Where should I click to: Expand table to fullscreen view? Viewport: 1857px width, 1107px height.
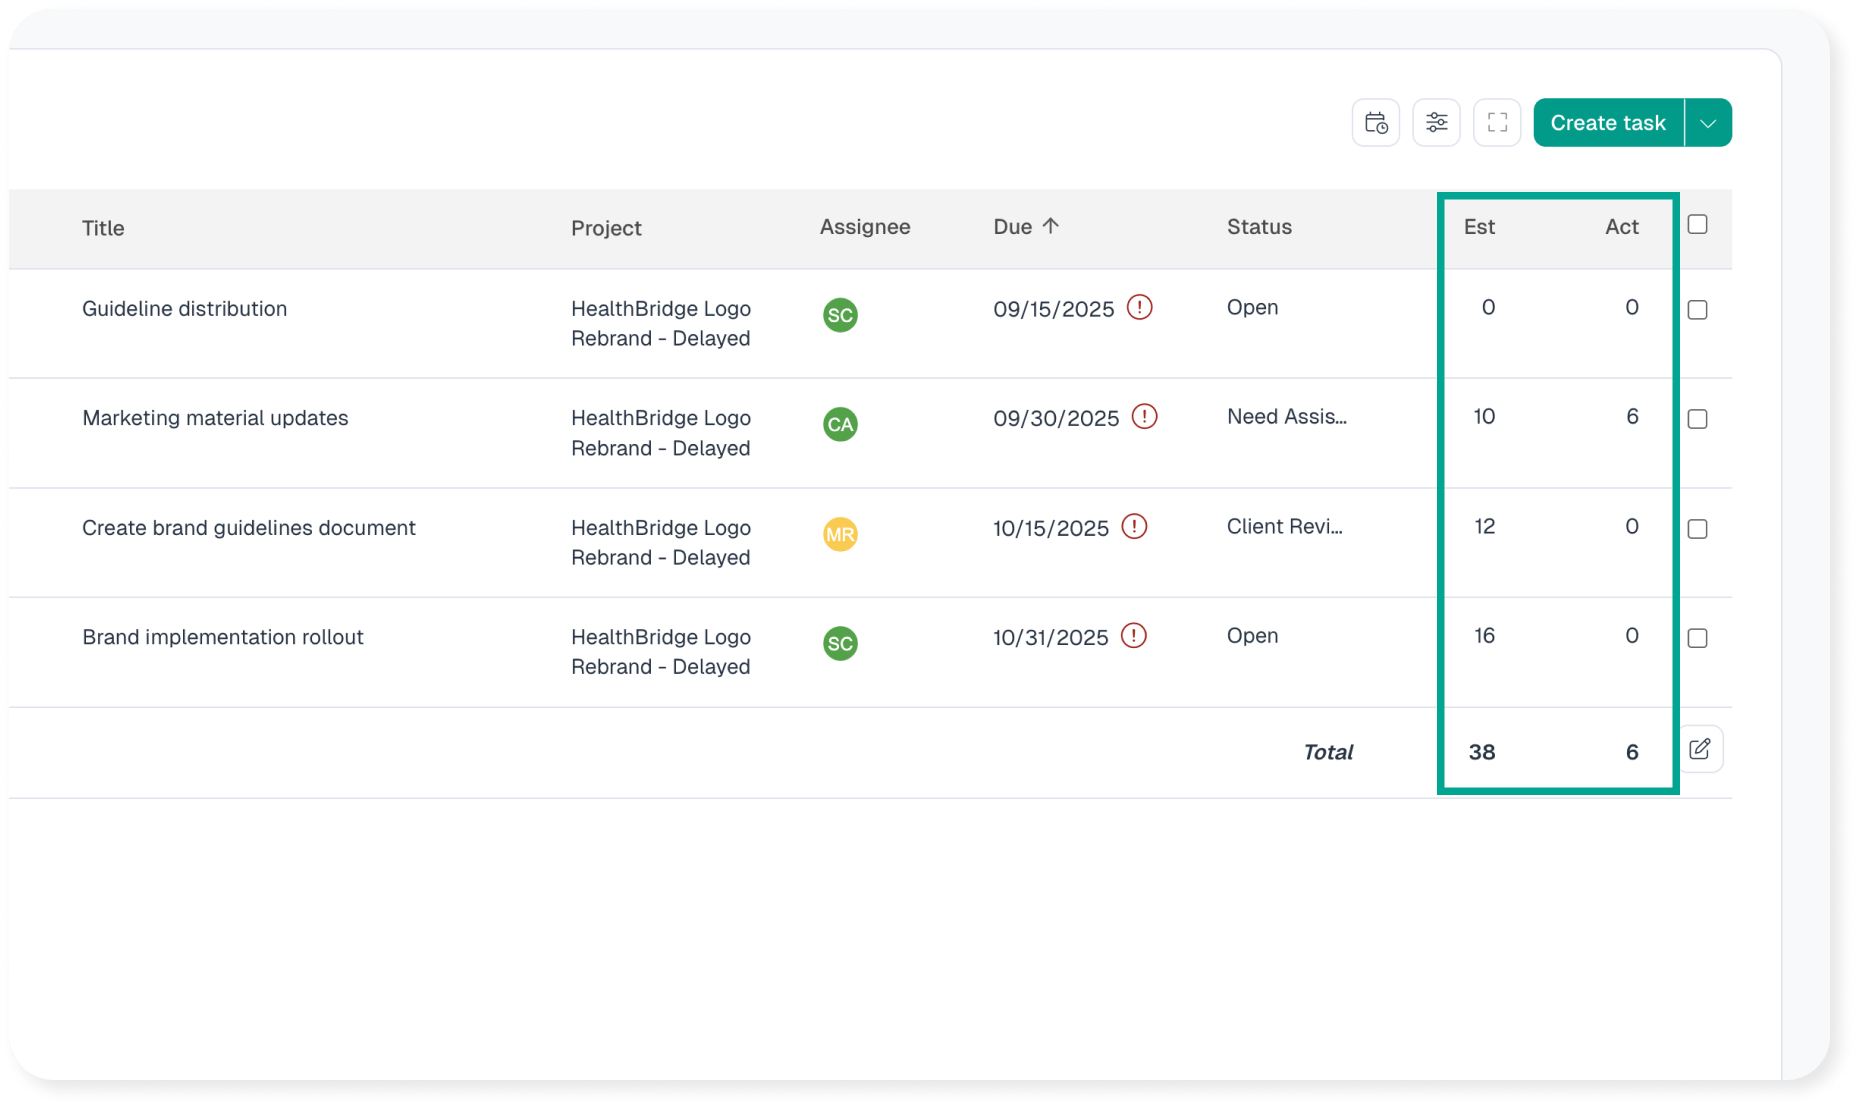(x=1497, y=123)
